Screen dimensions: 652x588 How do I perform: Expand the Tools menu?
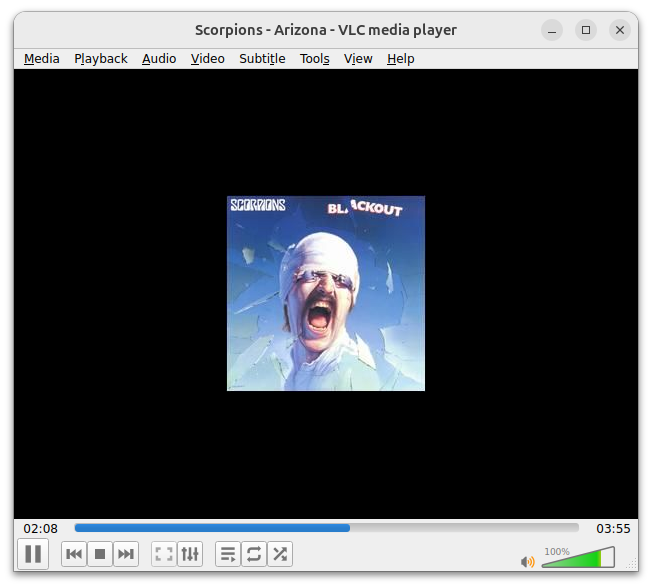(314, 59)
